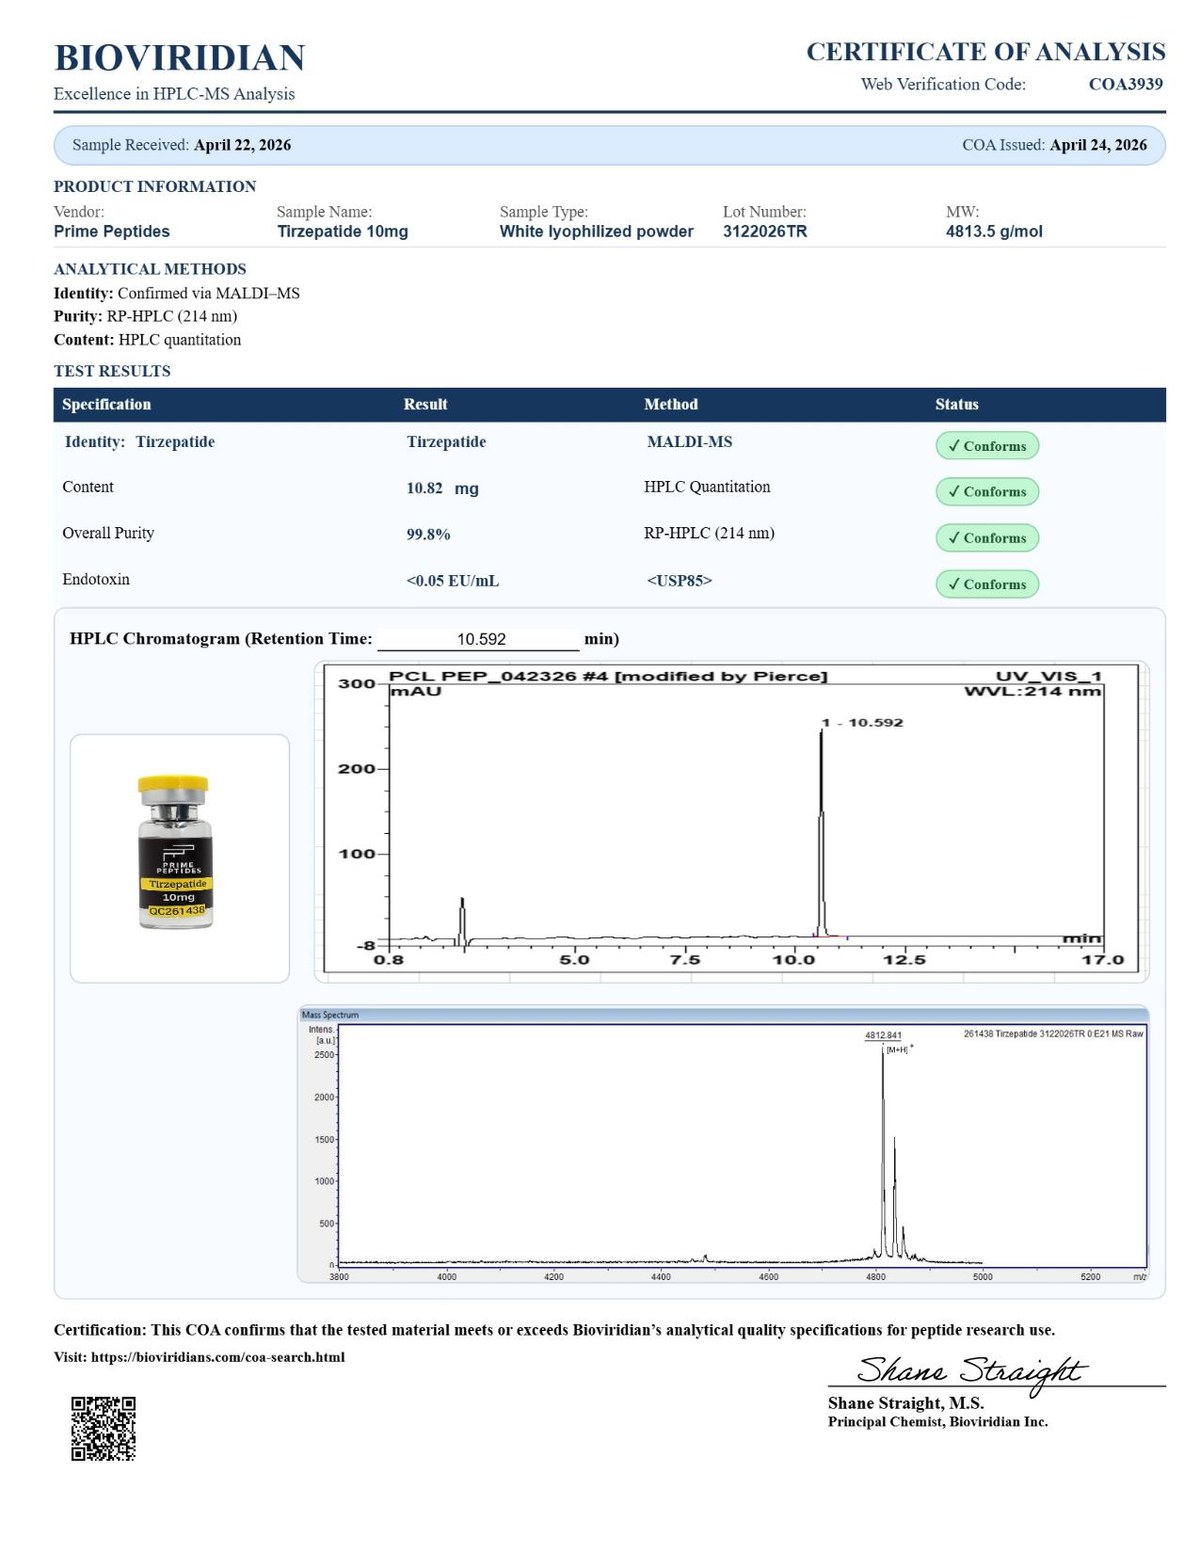
Task: Click the PCL PEP_042326 #4 chromatogram title
Action: pos(608,676)
